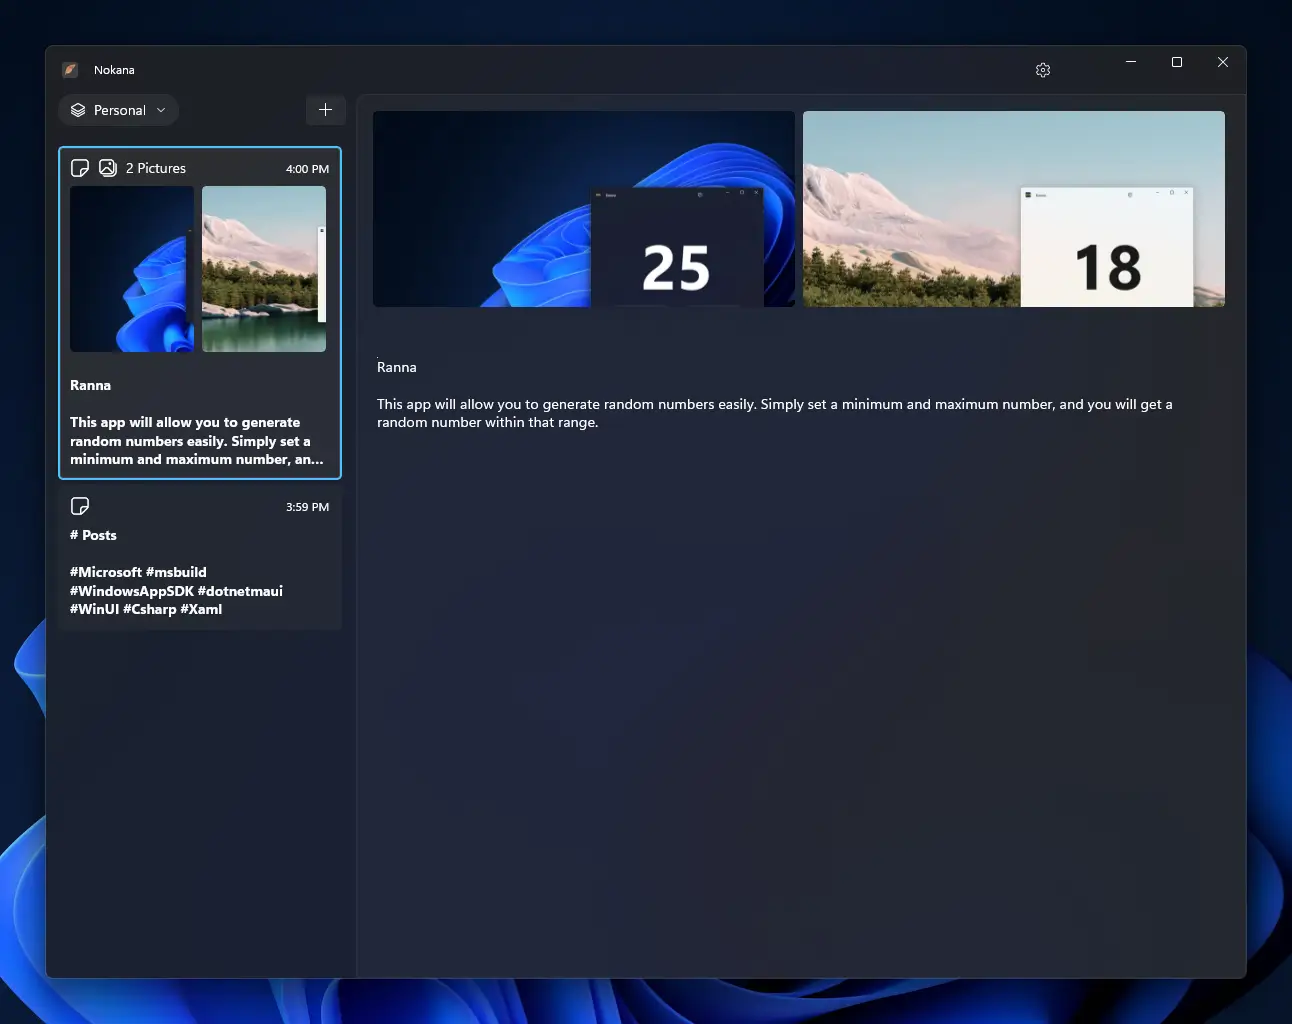Viewport: 1292px width, 1024px height.
Task: Maximize the Nokana window
Action: (x=1177, y=62)
